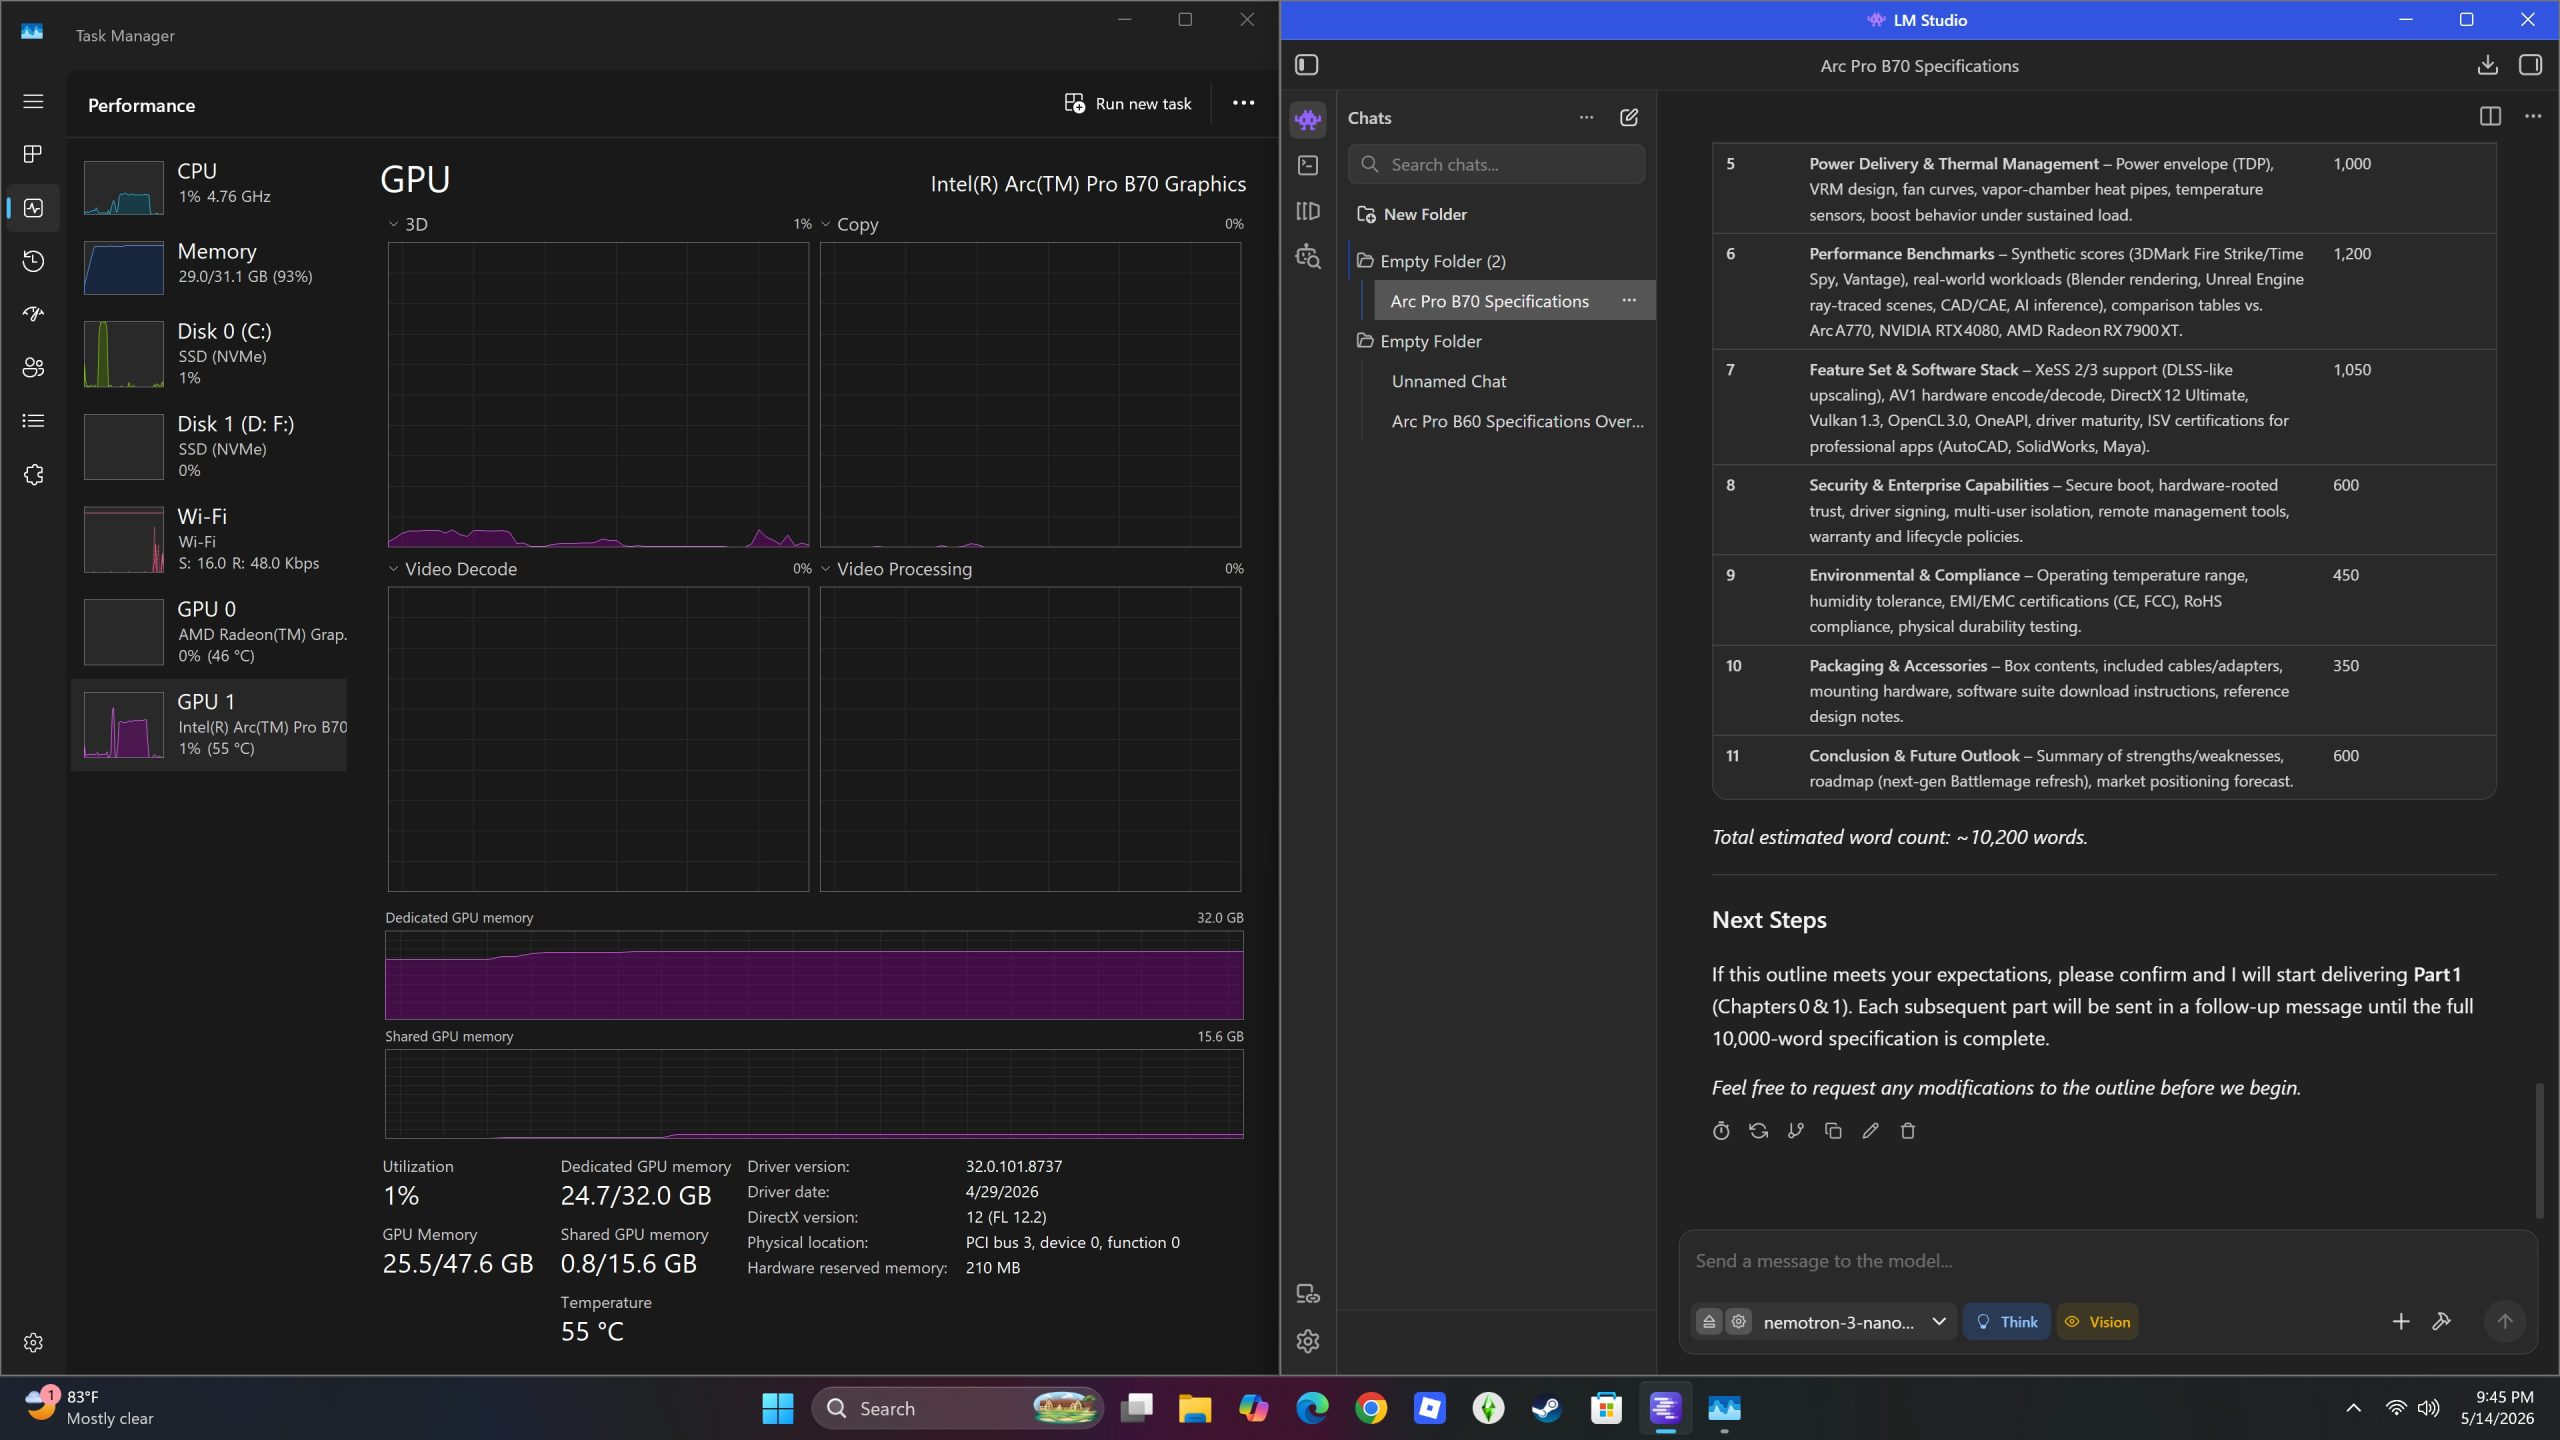
Task: Collapse Empty Folder in chats list
Action: pyautogui.click(x=1419, y=341)
